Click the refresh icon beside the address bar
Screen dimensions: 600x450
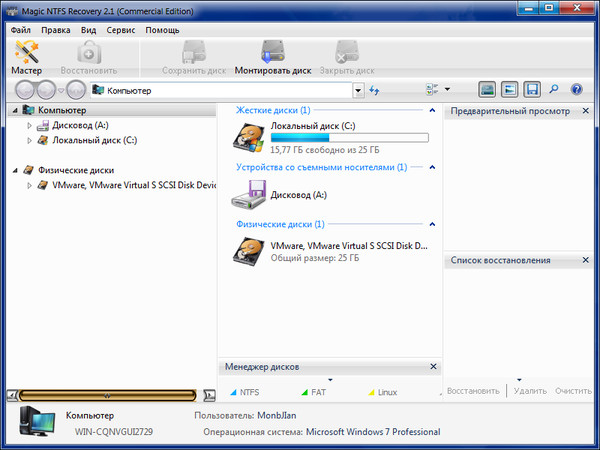375,90
